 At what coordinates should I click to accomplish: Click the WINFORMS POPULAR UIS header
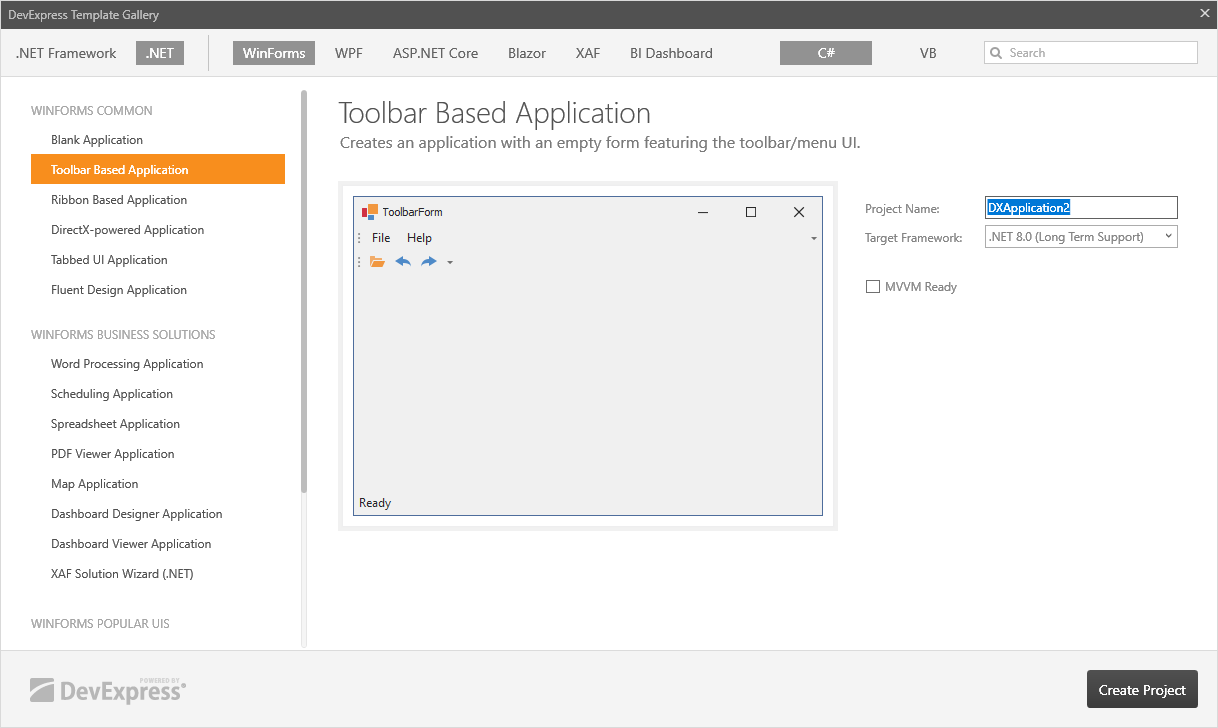pos(100,623)
